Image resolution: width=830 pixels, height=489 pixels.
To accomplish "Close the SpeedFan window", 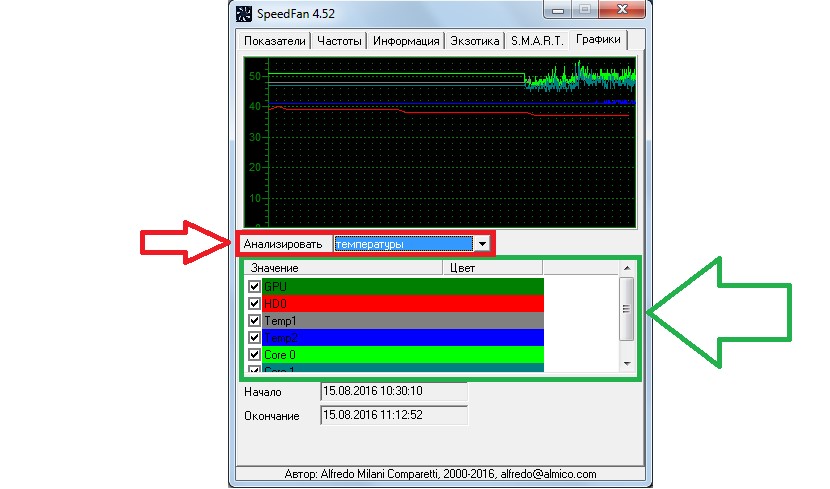I will [622, 10].
